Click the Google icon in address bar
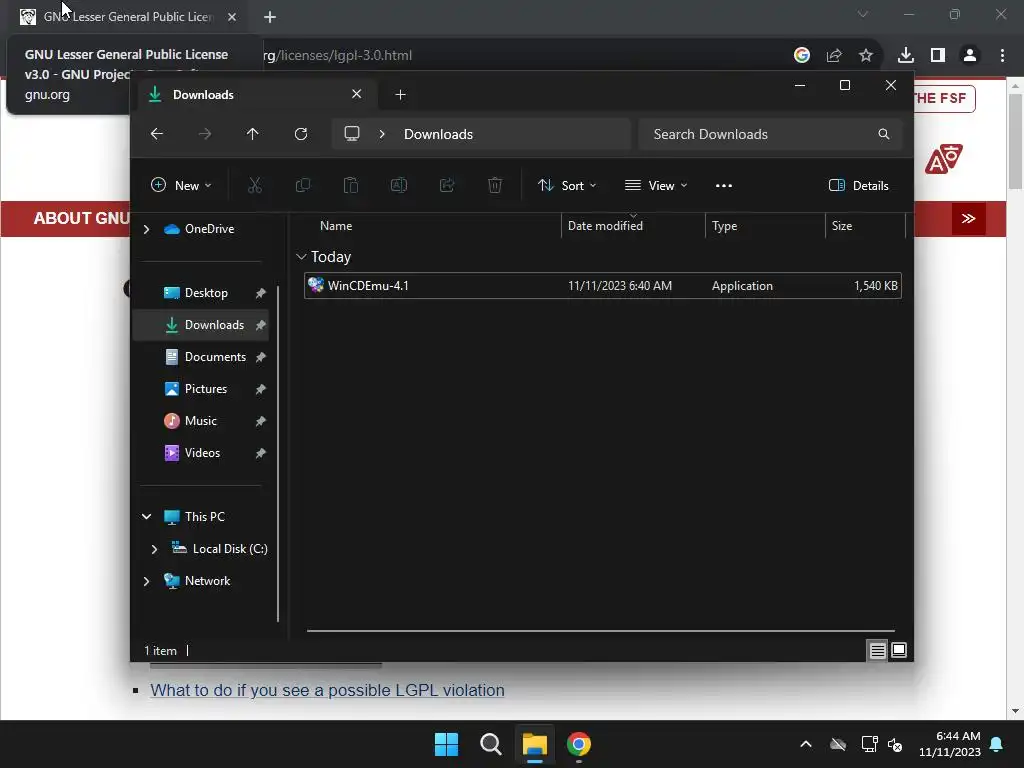The width and height of the screenshot is (1024, 768). [802, 56]
